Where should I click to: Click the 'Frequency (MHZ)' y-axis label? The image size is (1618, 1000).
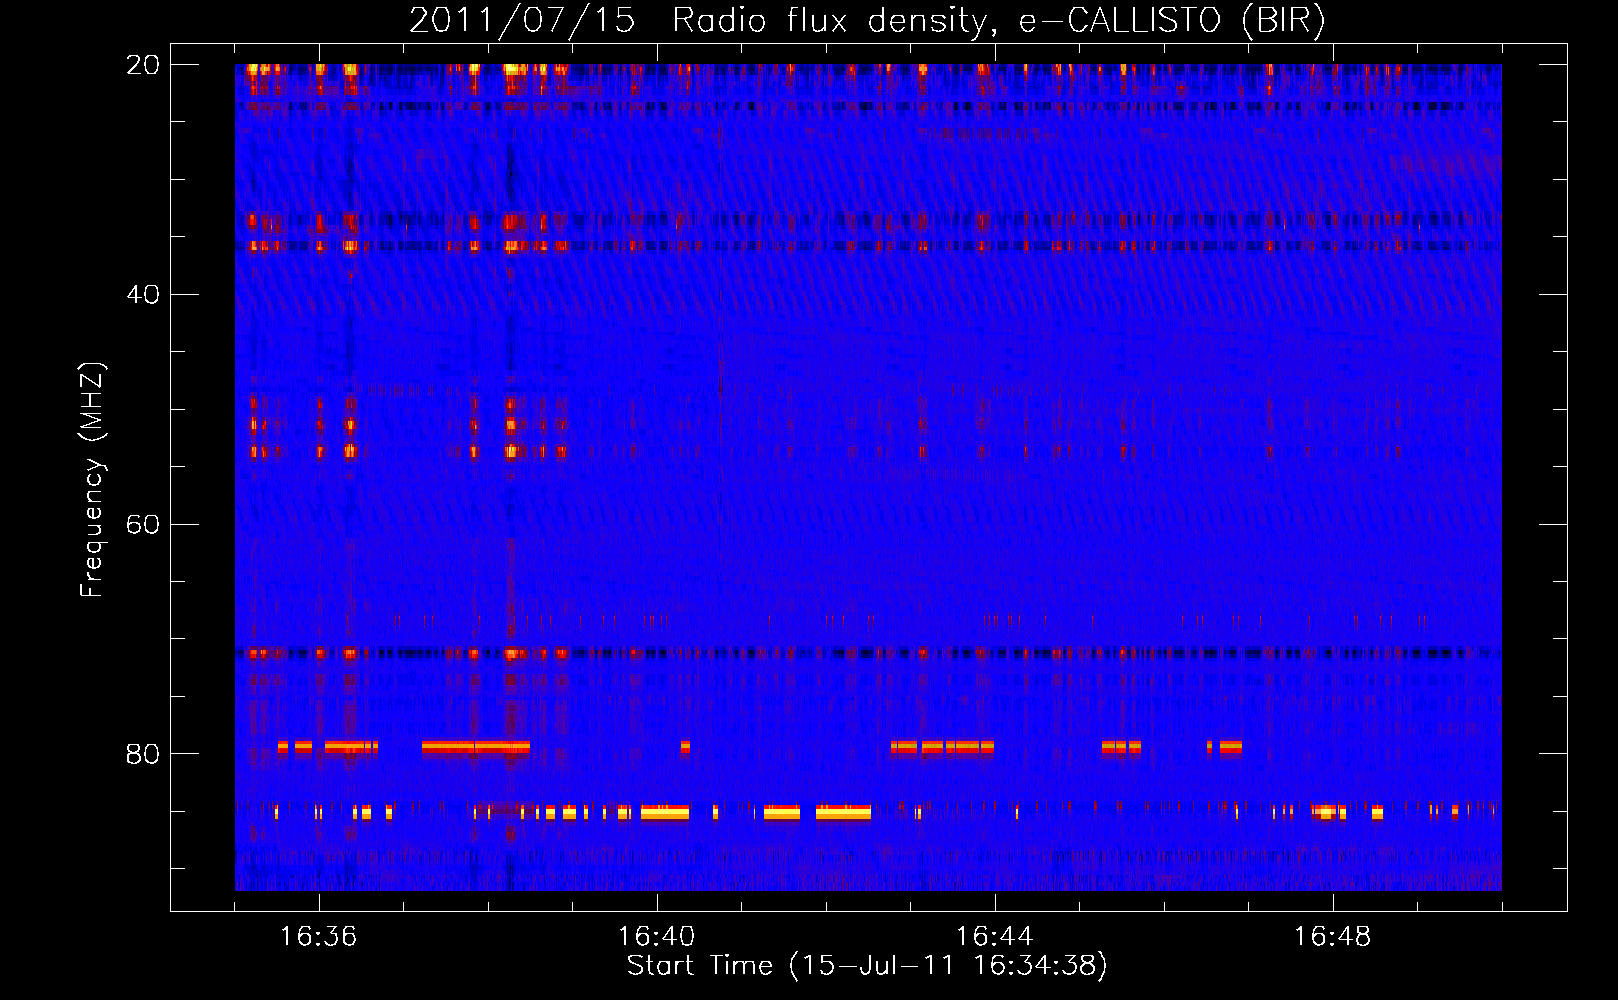pyautogui.click(x=92, y=479)
